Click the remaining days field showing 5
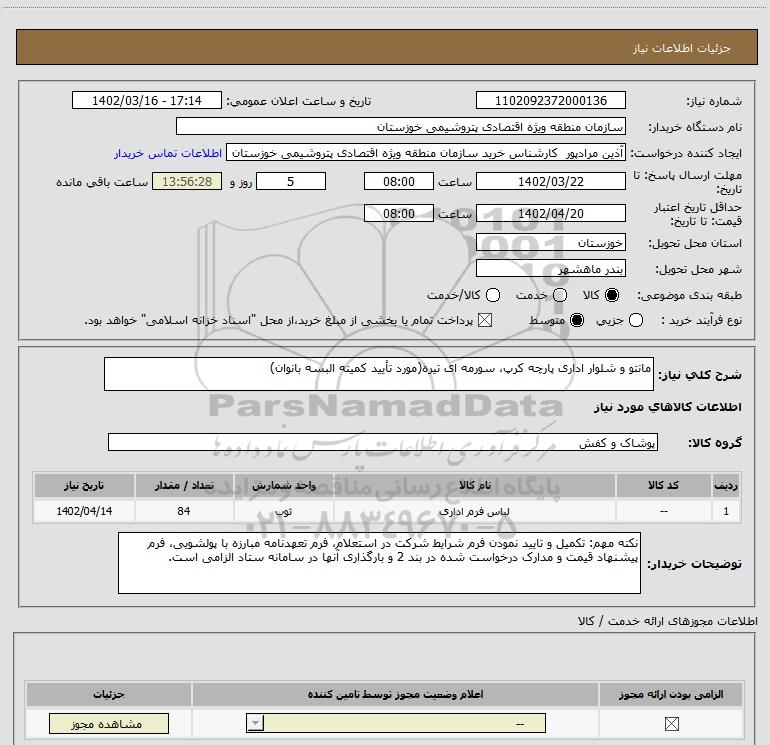The image size is (770, 745). (291, 182)
